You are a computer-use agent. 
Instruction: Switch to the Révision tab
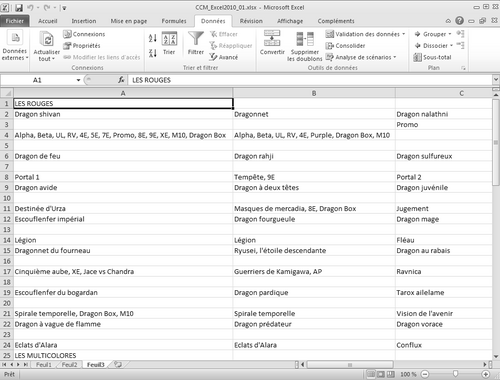click(251, 21)
